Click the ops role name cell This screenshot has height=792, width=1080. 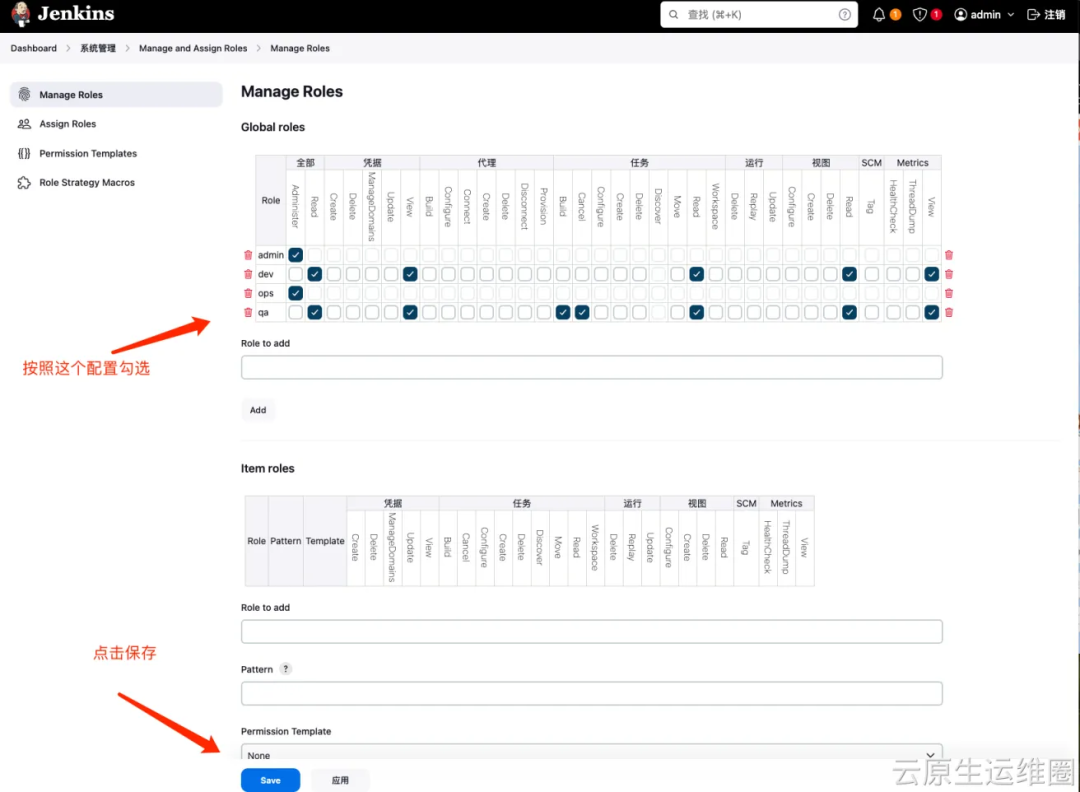271,293
